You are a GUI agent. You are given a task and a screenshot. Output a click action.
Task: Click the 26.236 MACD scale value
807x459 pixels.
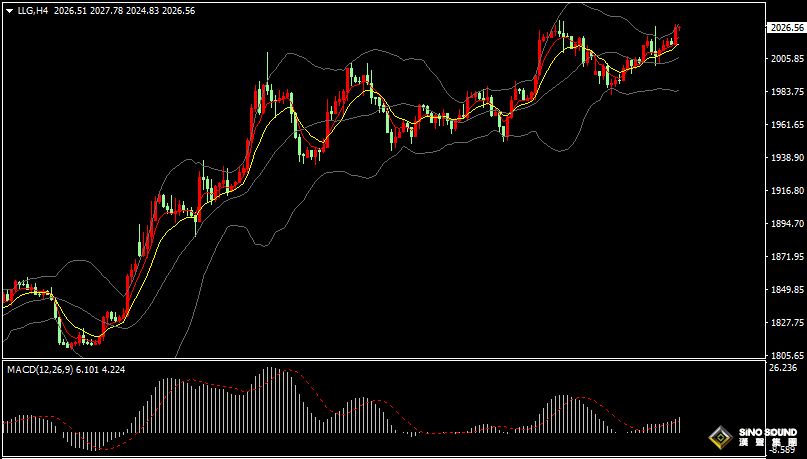pos(782,368)
